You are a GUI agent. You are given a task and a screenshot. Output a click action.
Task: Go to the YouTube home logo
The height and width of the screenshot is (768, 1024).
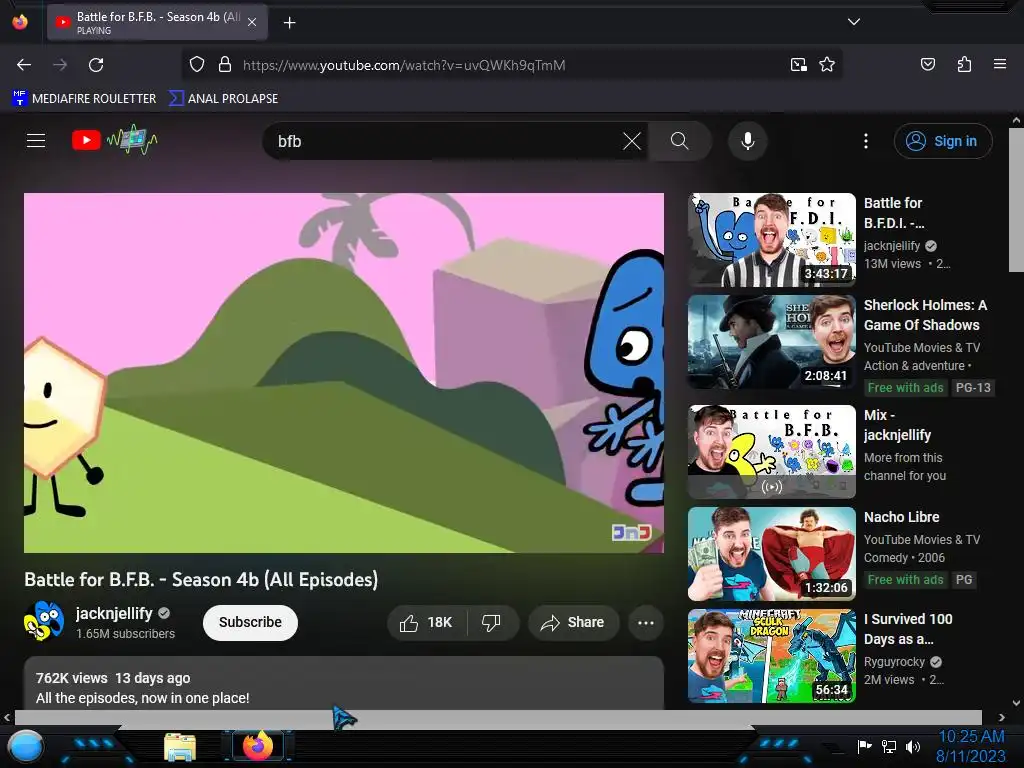click(115, 140)
